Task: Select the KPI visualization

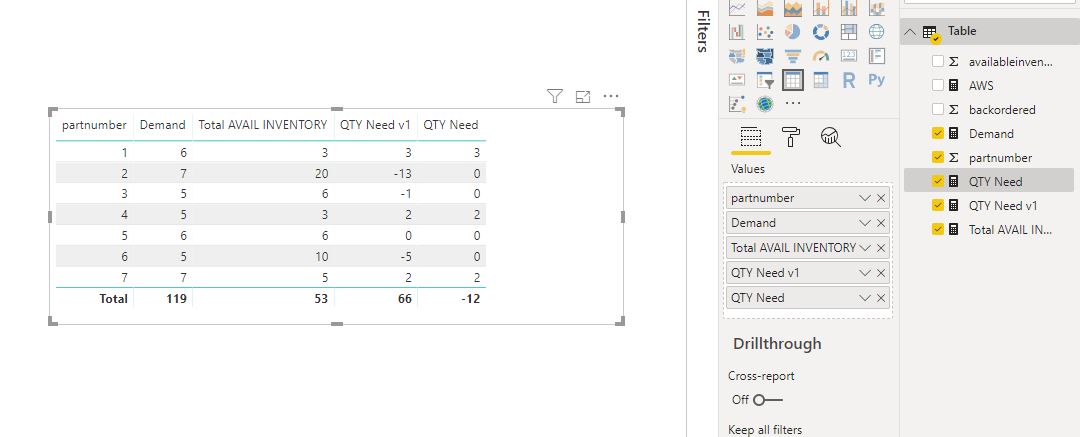Action: [737, 80]
